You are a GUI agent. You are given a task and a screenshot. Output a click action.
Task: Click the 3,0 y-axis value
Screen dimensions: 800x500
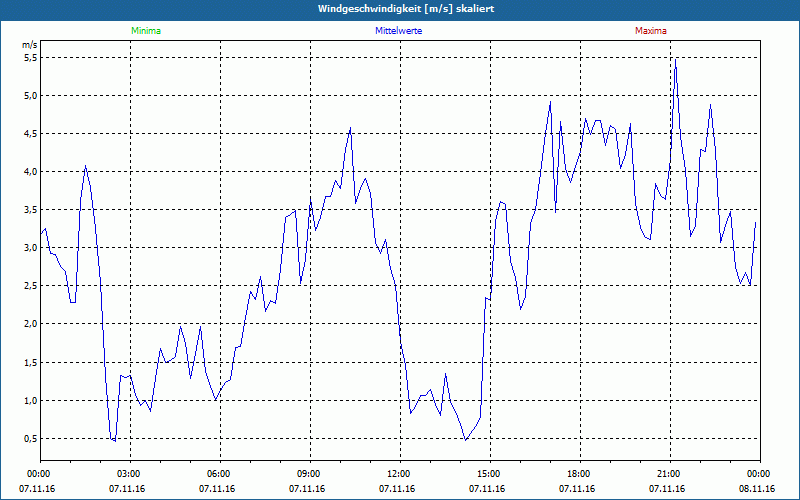click(31, 247)
